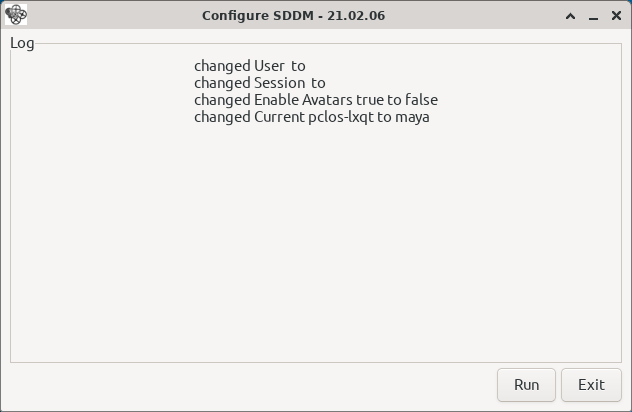Click the empty area below log entries
632x412 pixels.
click(316, 242)
